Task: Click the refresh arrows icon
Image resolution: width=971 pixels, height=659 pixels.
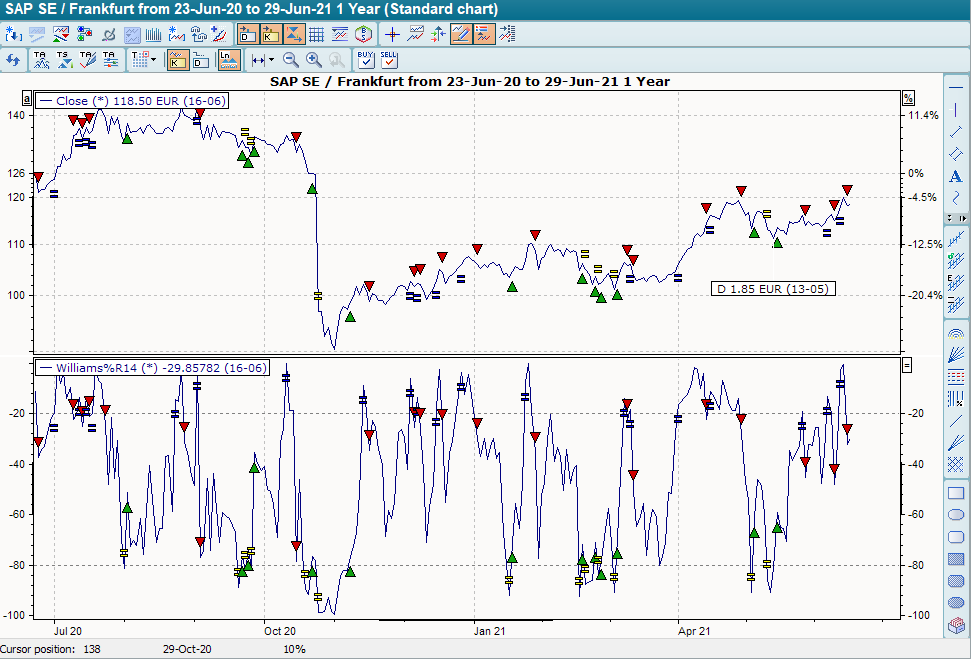Action: (14, 60)
